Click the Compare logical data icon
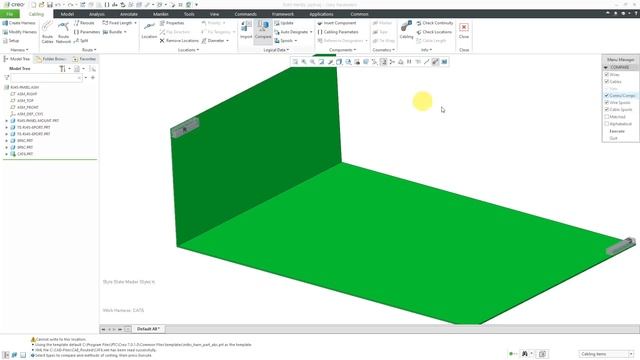The image size is (640, 360). [263, 30]
